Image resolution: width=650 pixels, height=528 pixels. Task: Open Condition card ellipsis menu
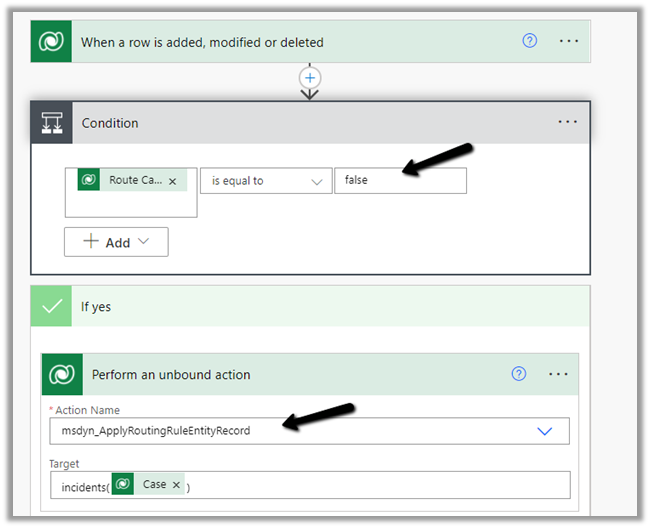pos(568,122)
